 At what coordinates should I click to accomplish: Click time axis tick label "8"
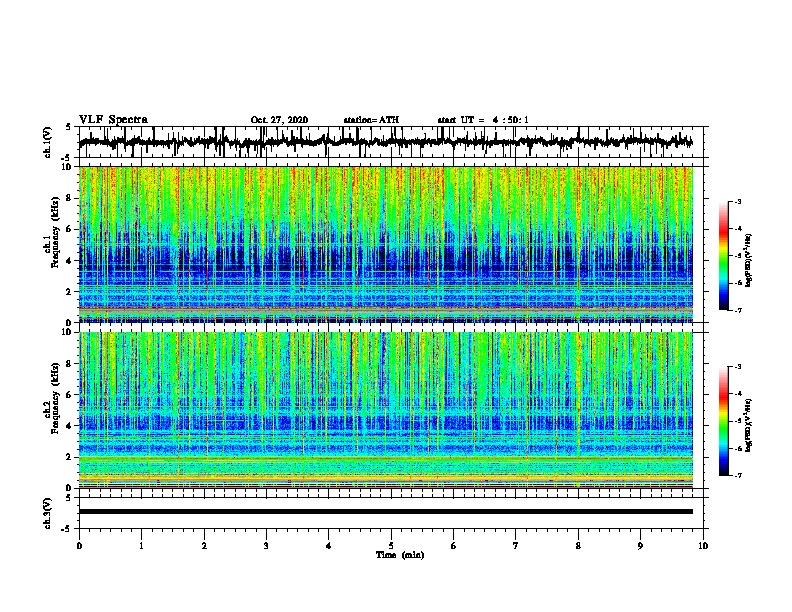[x=578, y=546]
